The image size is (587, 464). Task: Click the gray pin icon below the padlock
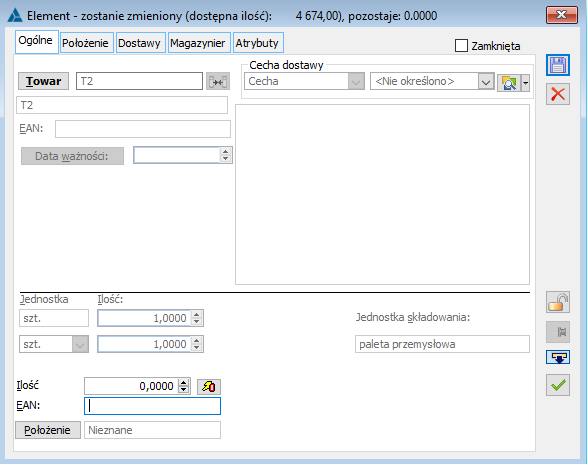pyautogui.click(x=557, y=332)
